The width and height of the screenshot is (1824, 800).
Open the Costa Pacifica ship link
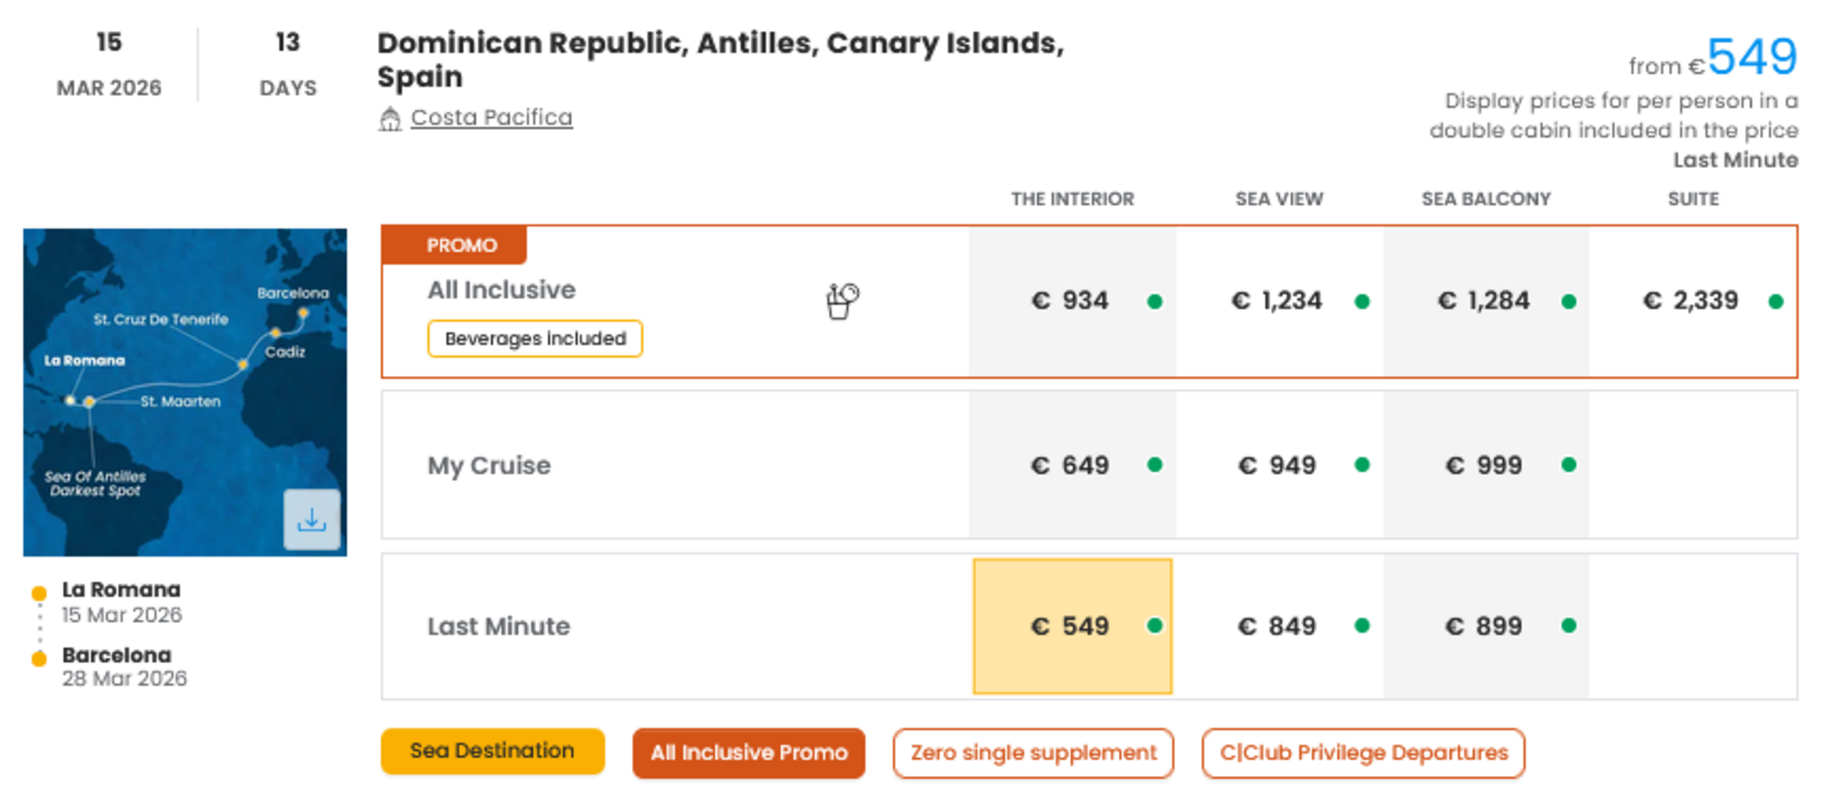tap(491, 117)
